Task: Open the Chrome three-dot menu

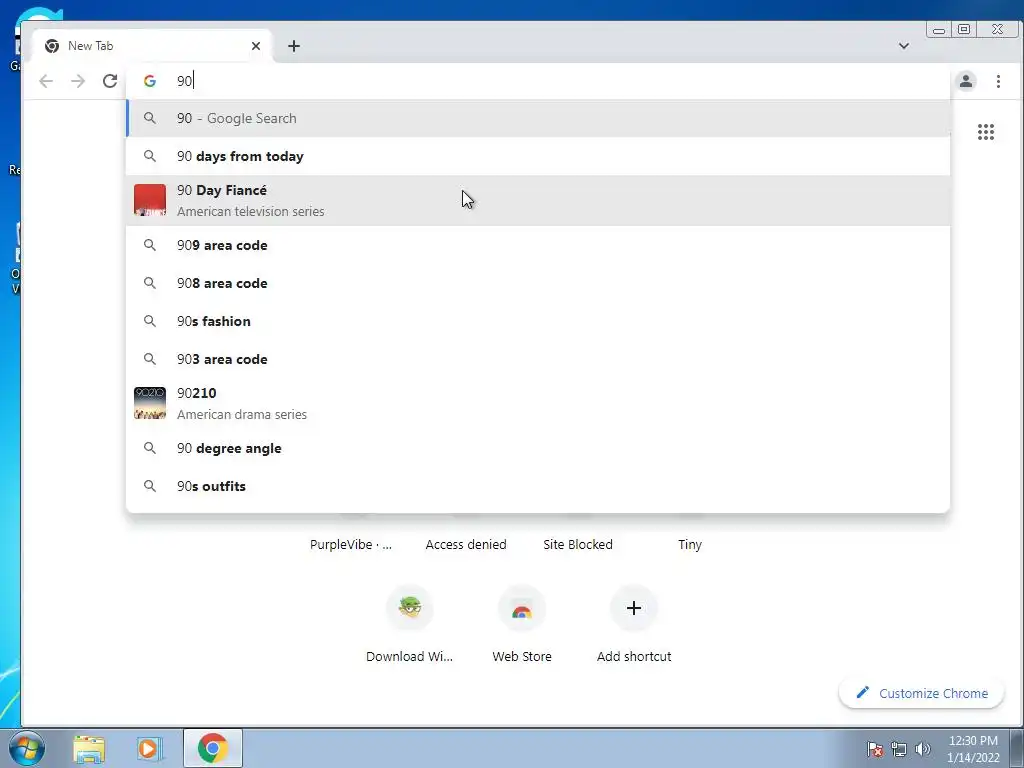Action: coord(998,81)
